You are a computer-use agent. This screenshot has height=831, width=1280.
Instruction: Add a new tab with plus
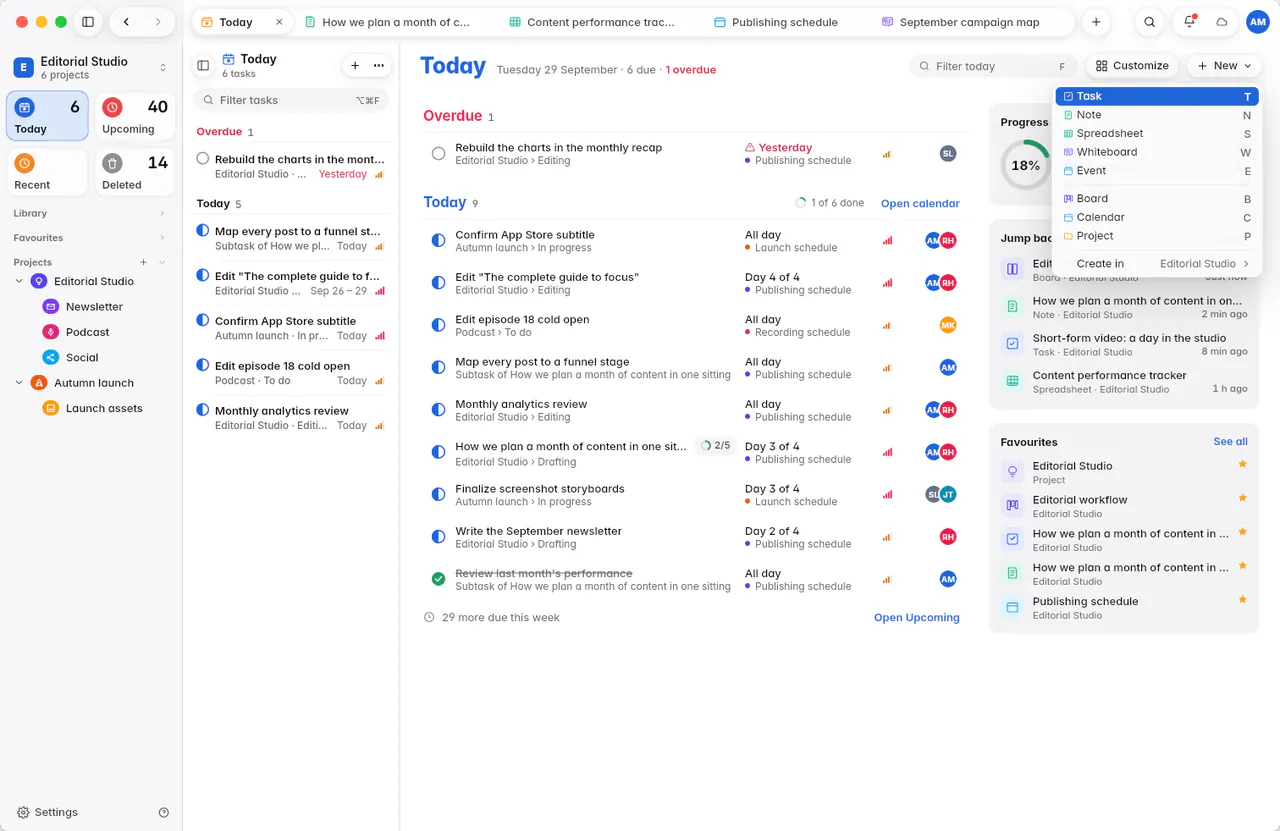[x=1096, y=22]
